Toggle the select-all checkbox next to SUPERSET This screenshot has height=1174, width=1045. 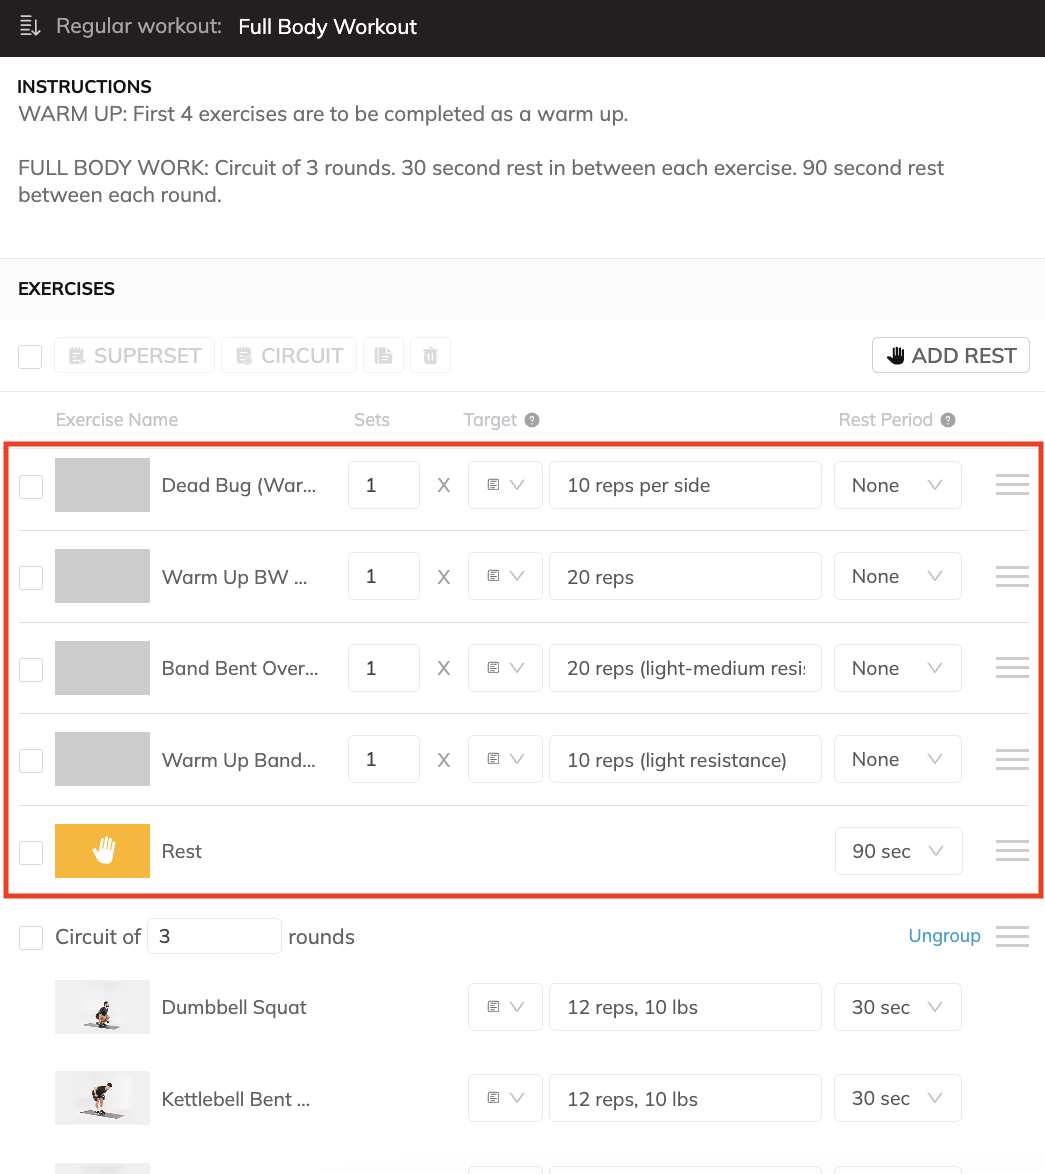31,356
